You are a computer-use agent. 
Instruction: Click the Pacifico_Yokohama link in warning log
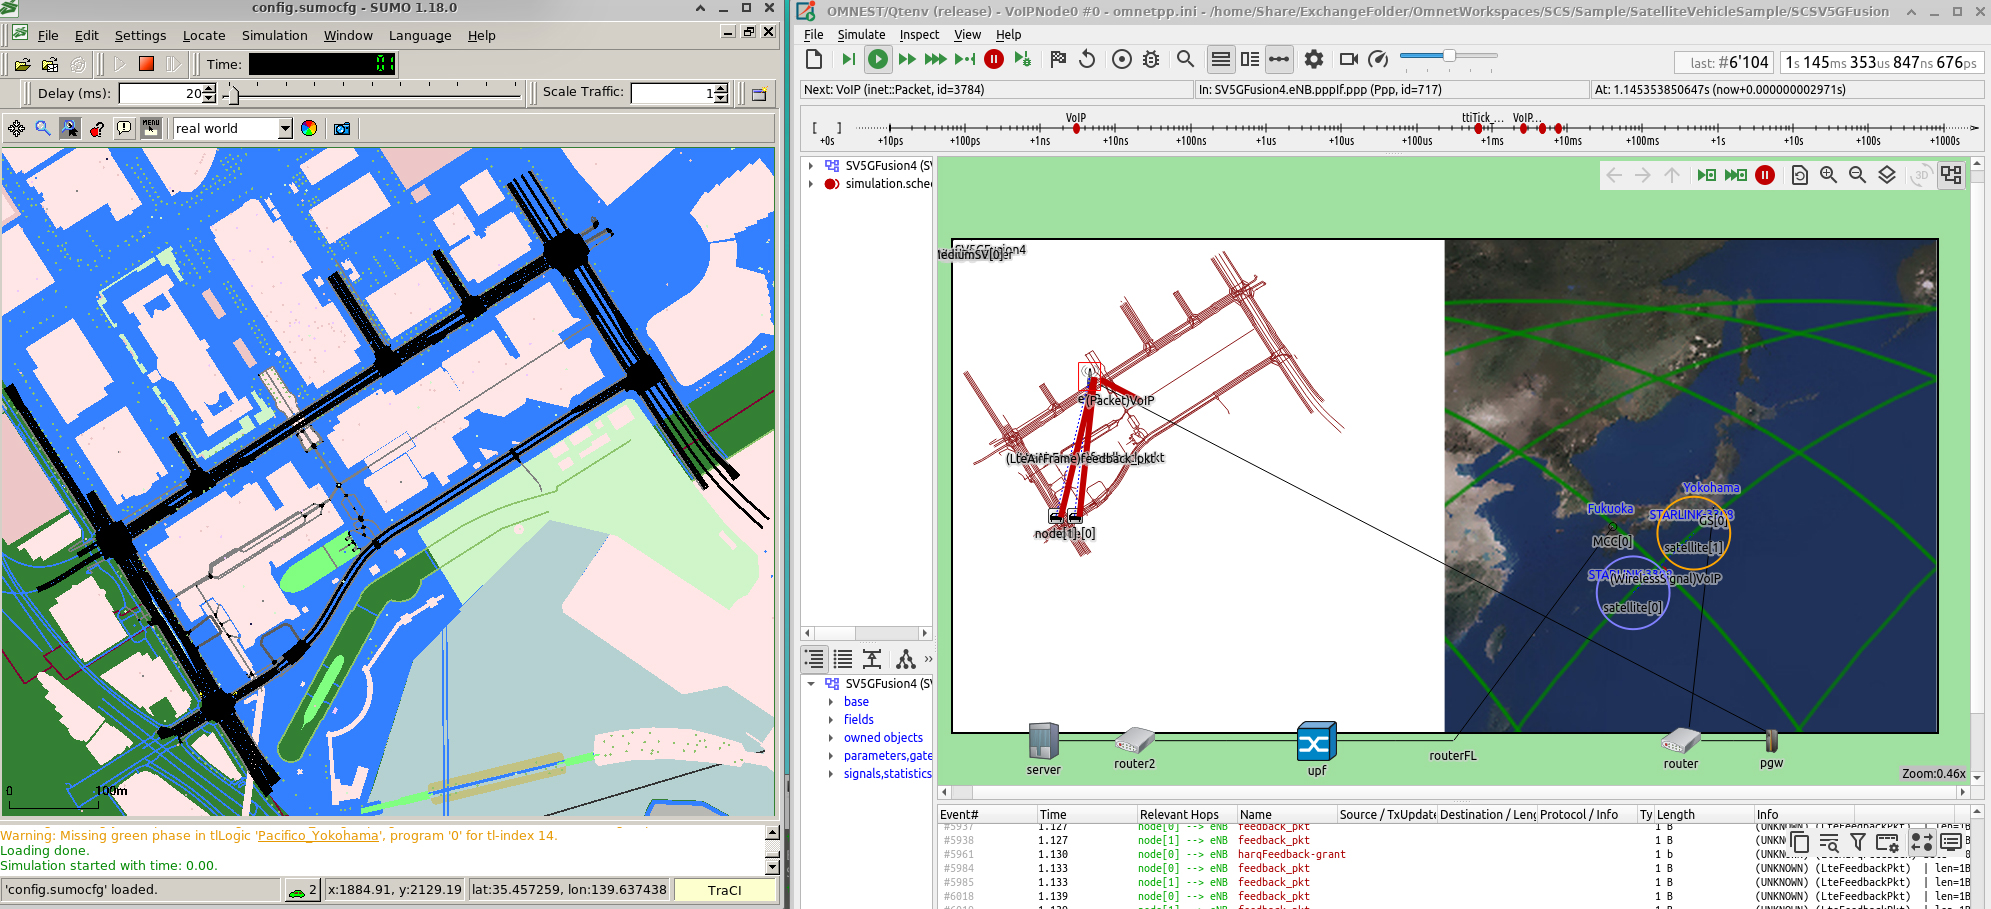coord(318,836)
